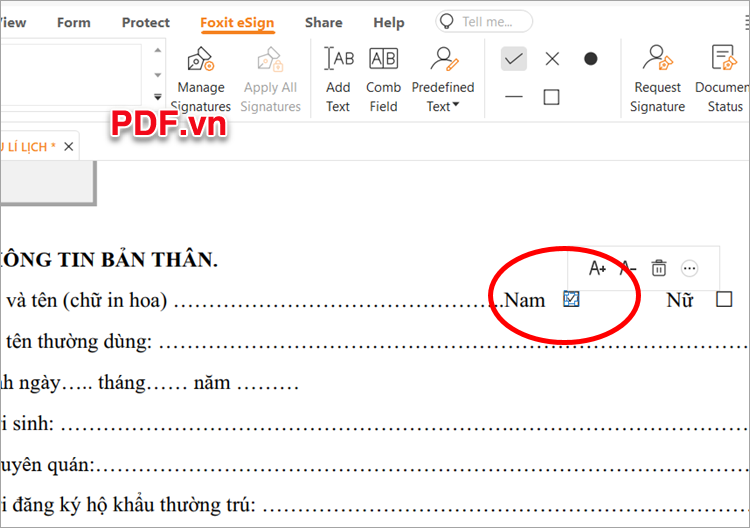Click the Tell me search box

[485, 22]
